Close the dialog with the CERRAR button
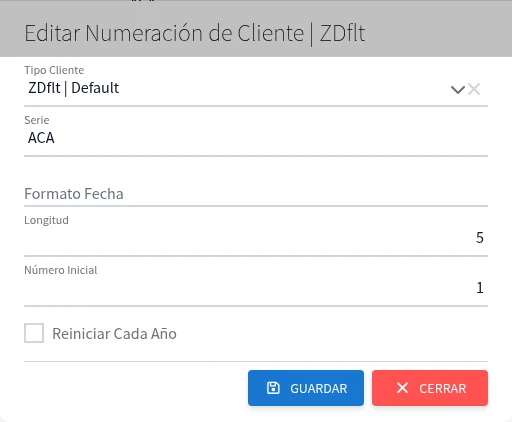This screenshot has width=512, height=422. pyautogui.click(x=430, y=388)
